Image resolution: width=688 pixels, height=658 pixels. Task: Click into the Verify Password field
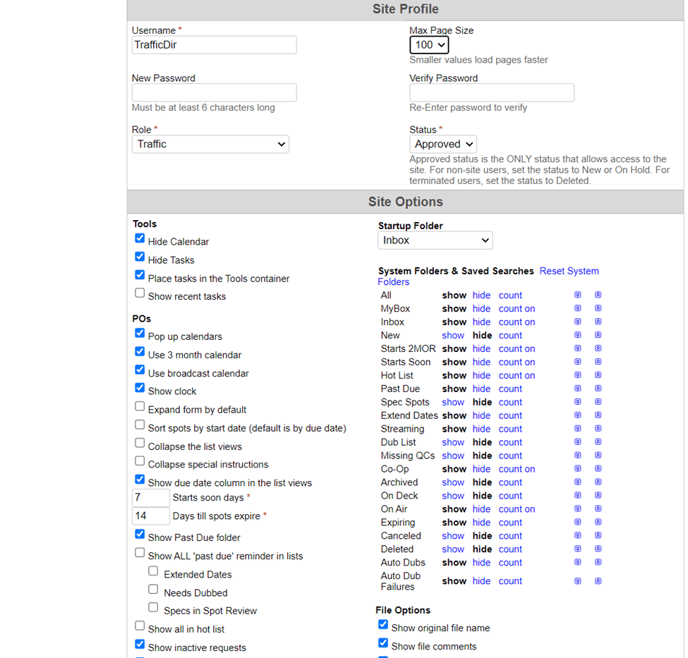[x=492, y=93]
